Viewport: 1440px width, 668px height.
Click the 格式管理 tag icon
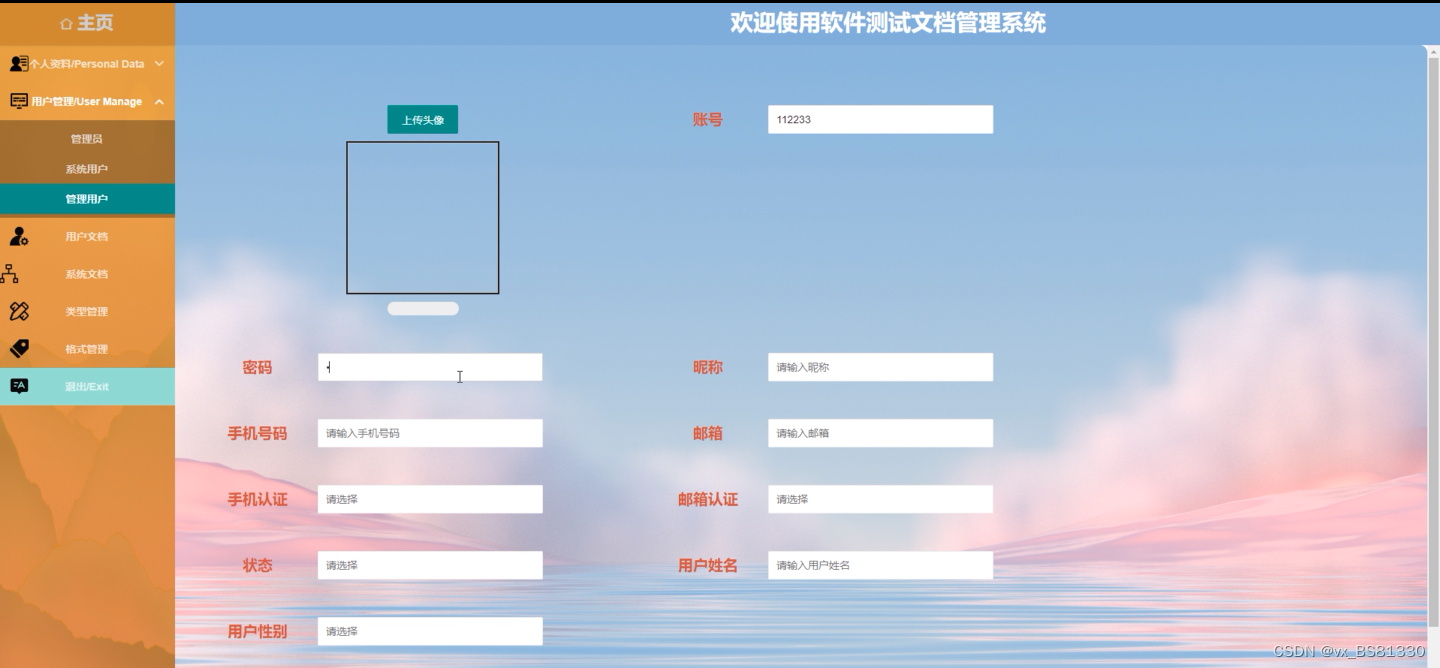pyautogui.click(x=19, y=349)
